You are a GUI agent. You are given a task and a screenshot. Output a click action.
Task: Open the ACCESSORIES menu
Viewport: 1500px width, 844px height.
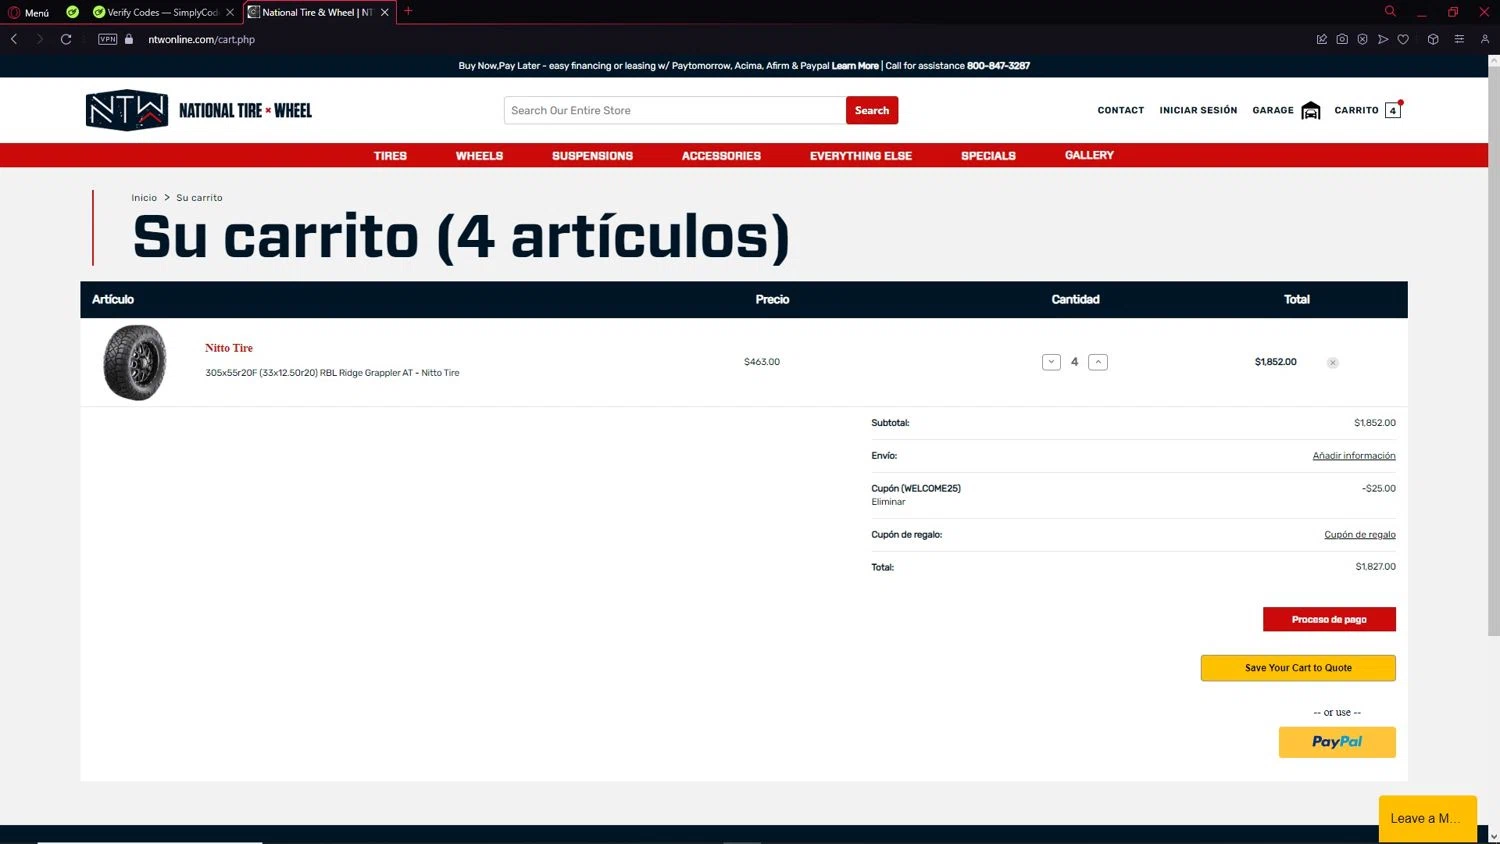pos(721,156)
